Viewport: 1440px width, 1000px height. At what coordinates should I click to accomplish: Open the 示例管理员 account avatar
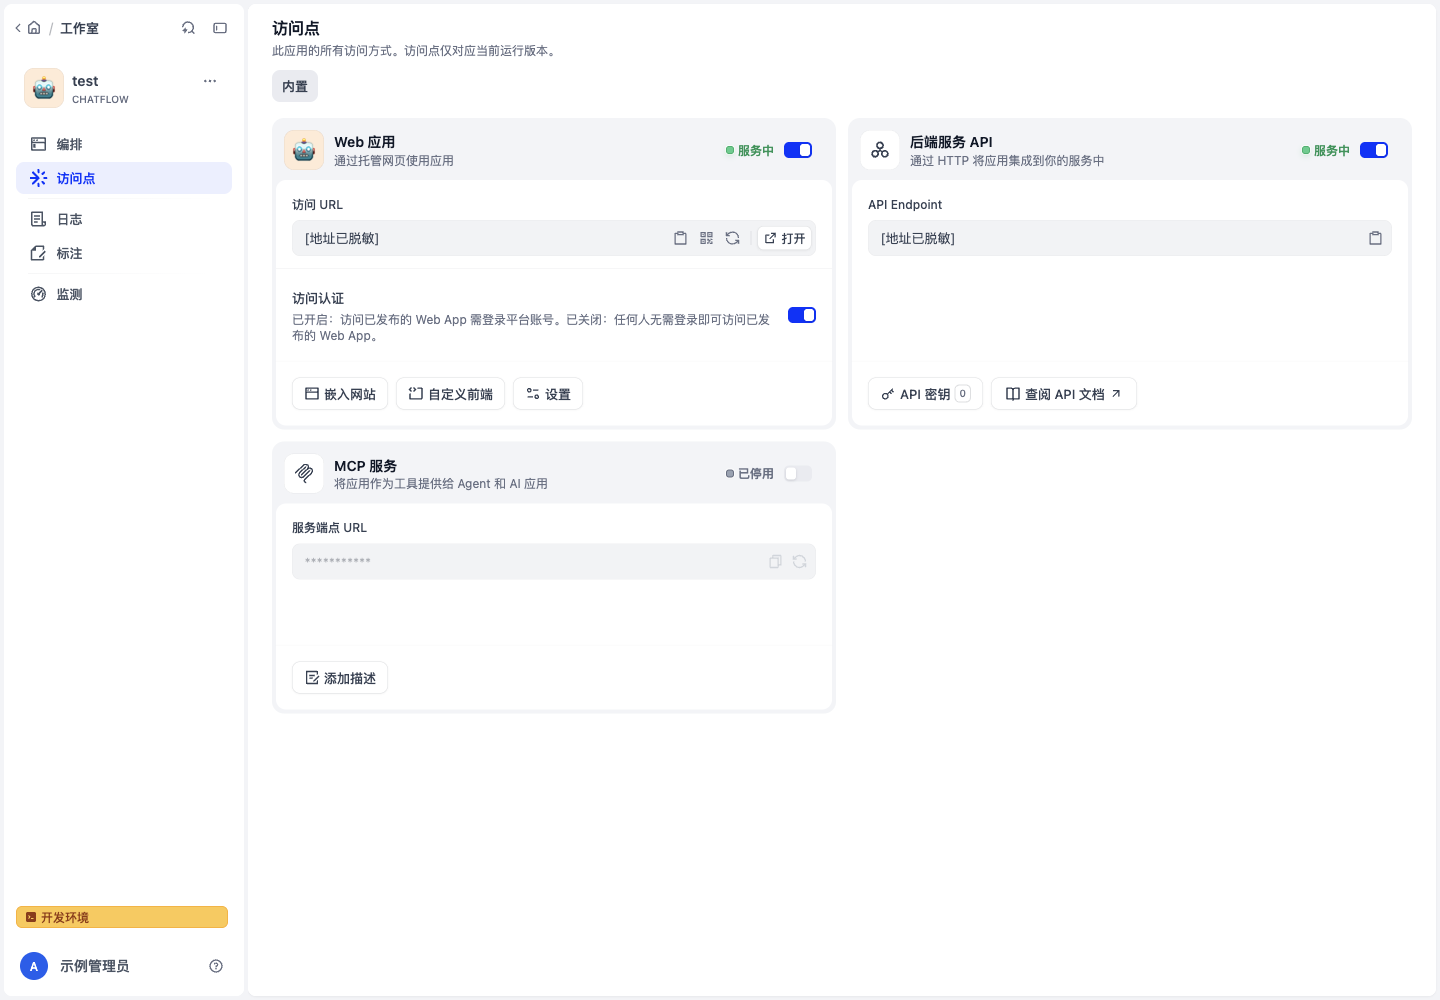(x=34, y=966)
